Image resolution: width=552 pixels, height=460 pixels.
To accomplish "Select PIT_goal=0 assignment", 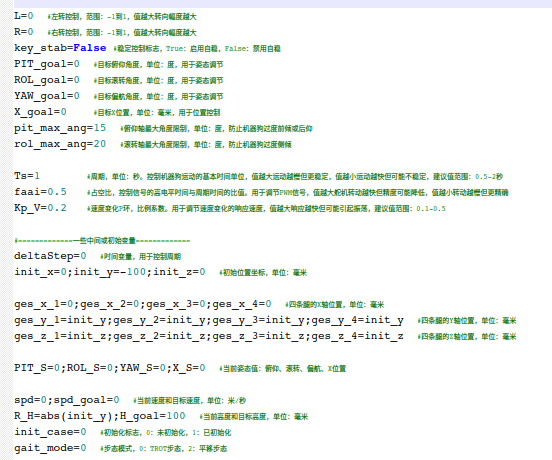I will point(47,64).
